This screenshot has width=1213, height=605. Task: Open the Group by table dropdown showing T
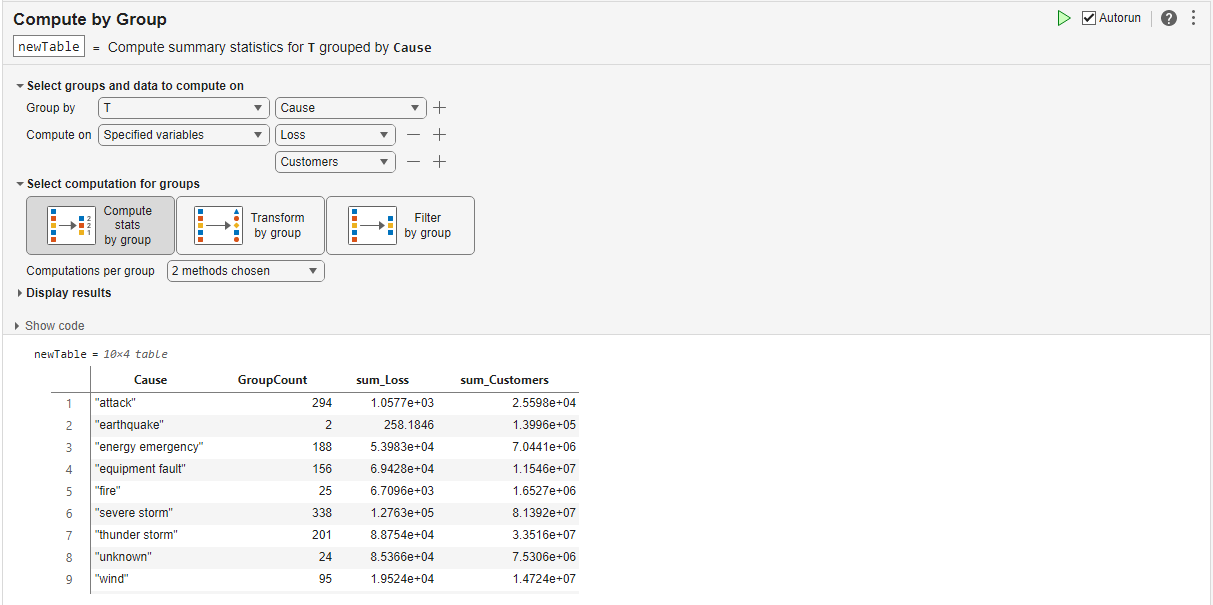click(x=183, y=107)
